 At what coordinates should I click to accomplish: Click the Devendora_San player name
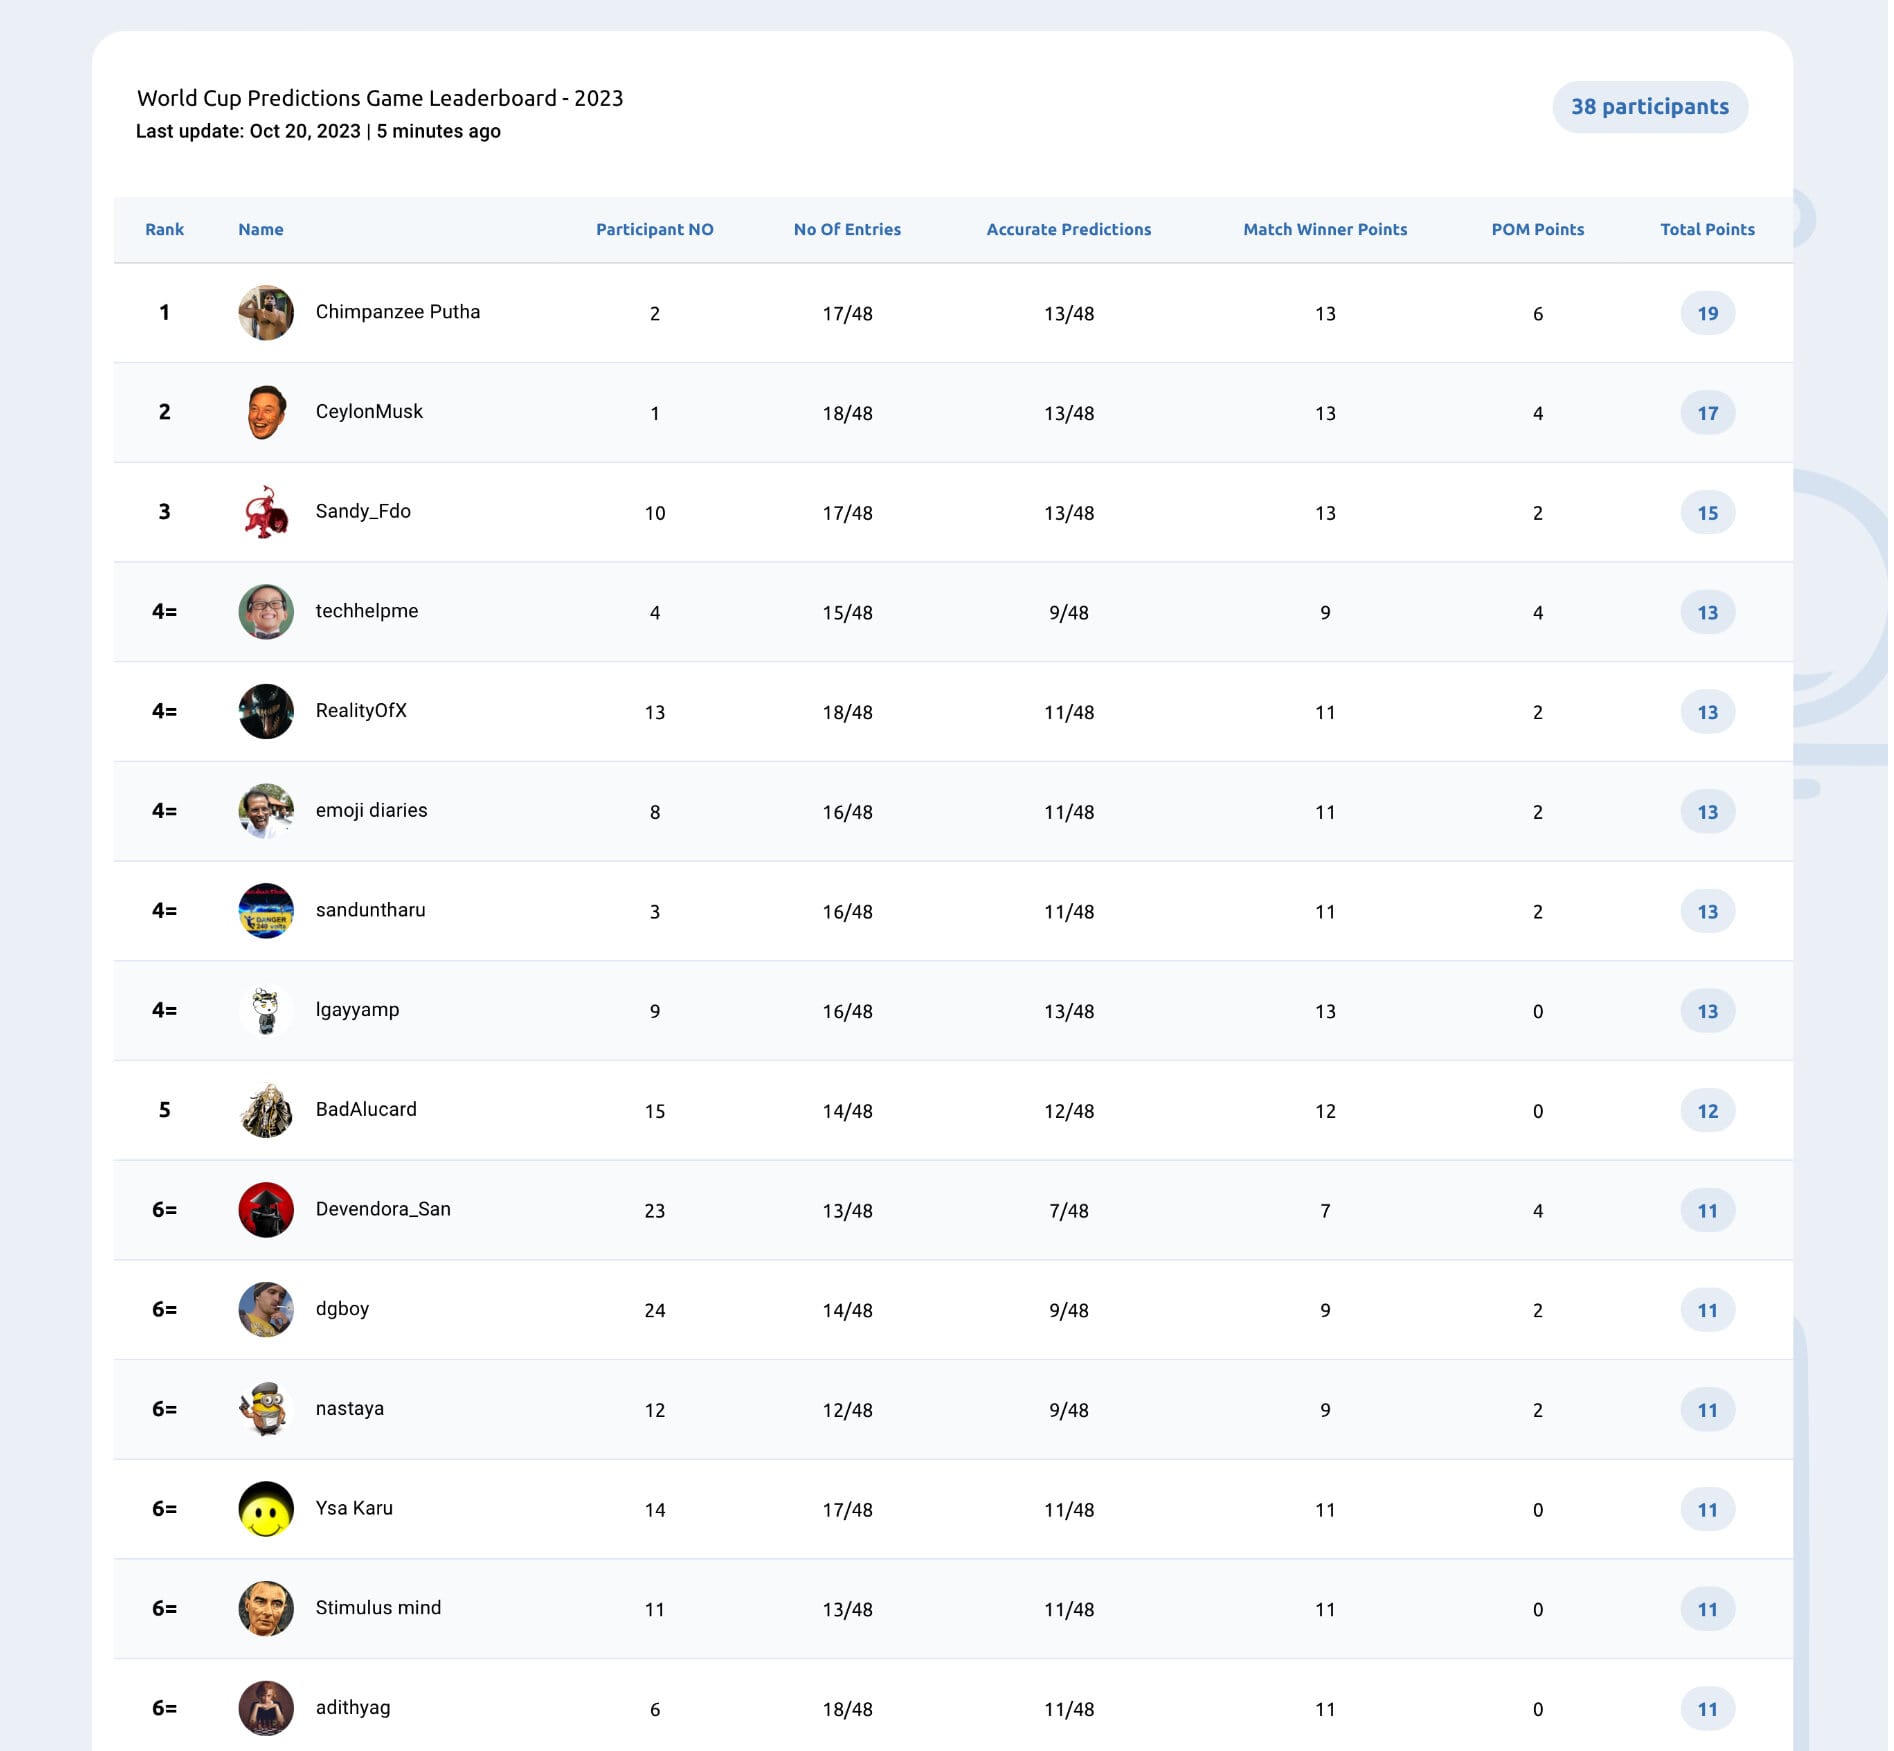(x=383, y=1209)
